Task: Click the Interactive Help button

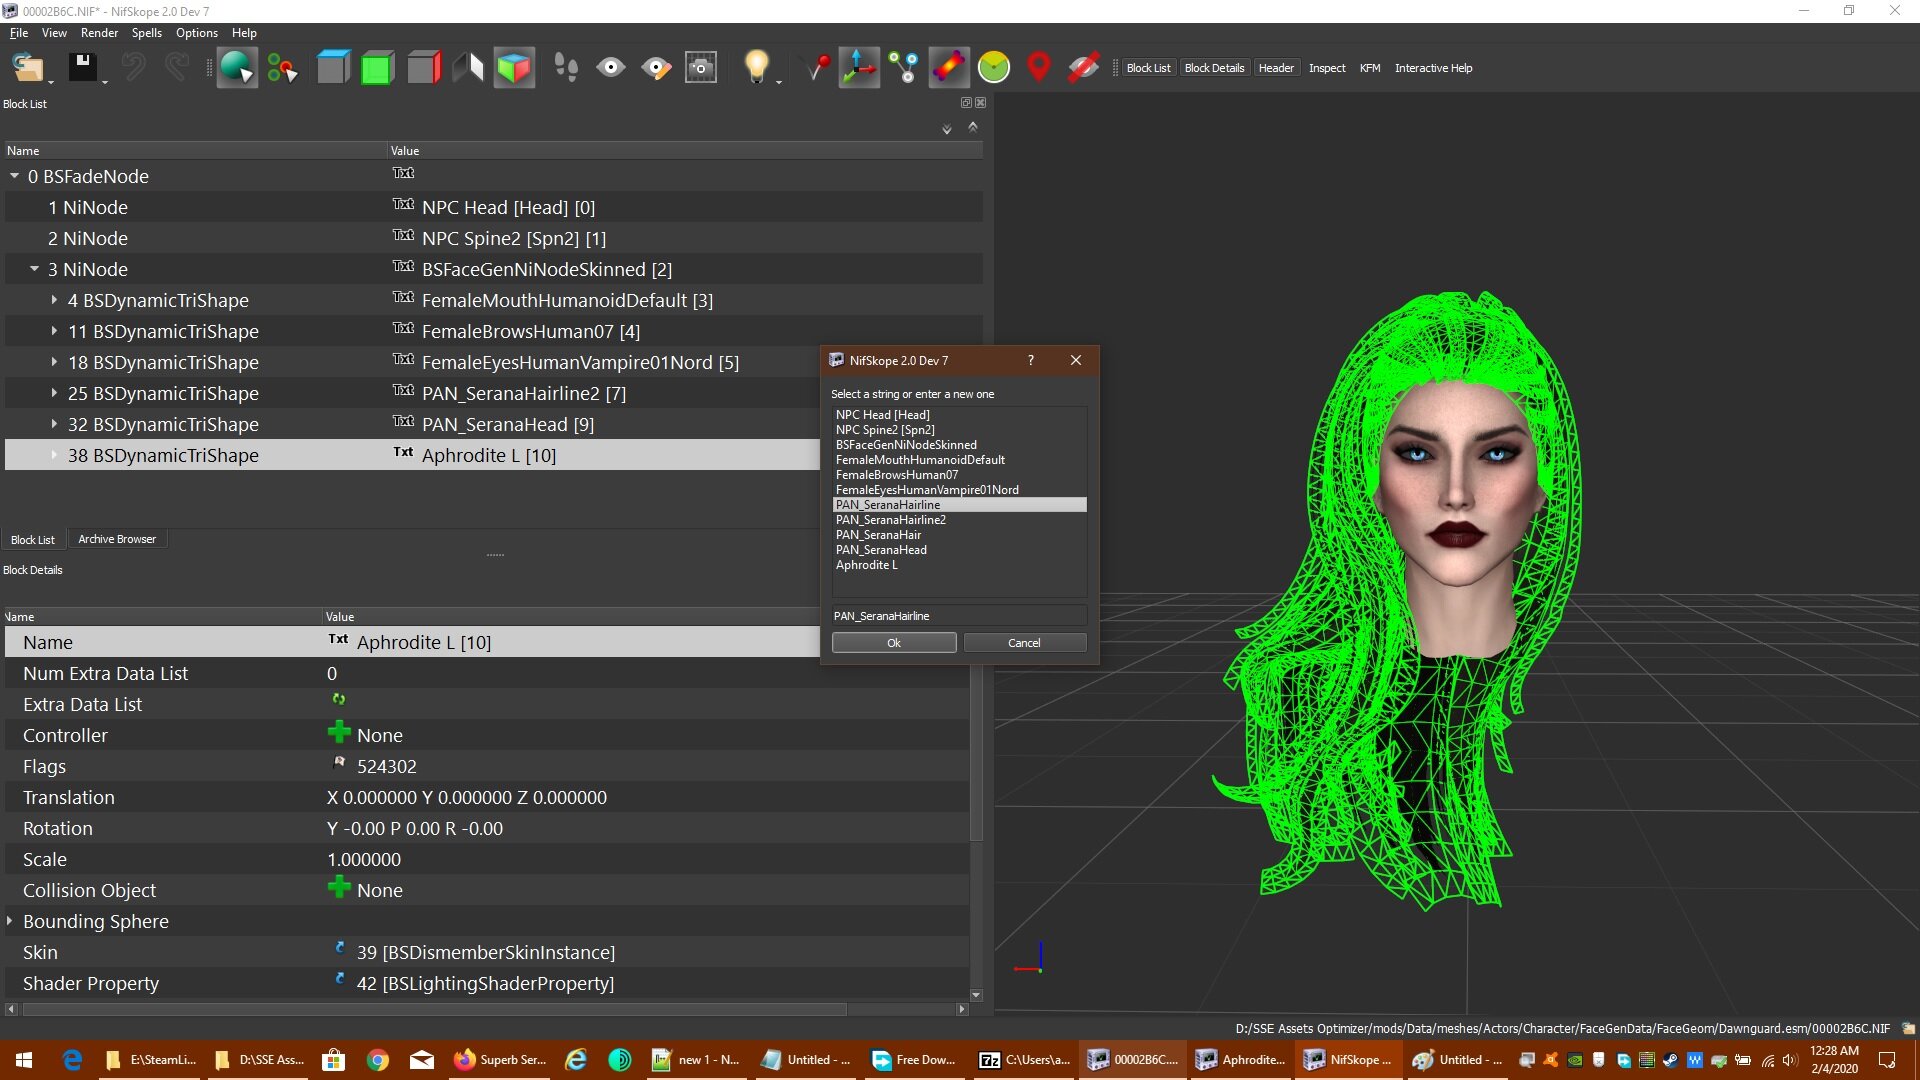Action: pos(1433,68)
